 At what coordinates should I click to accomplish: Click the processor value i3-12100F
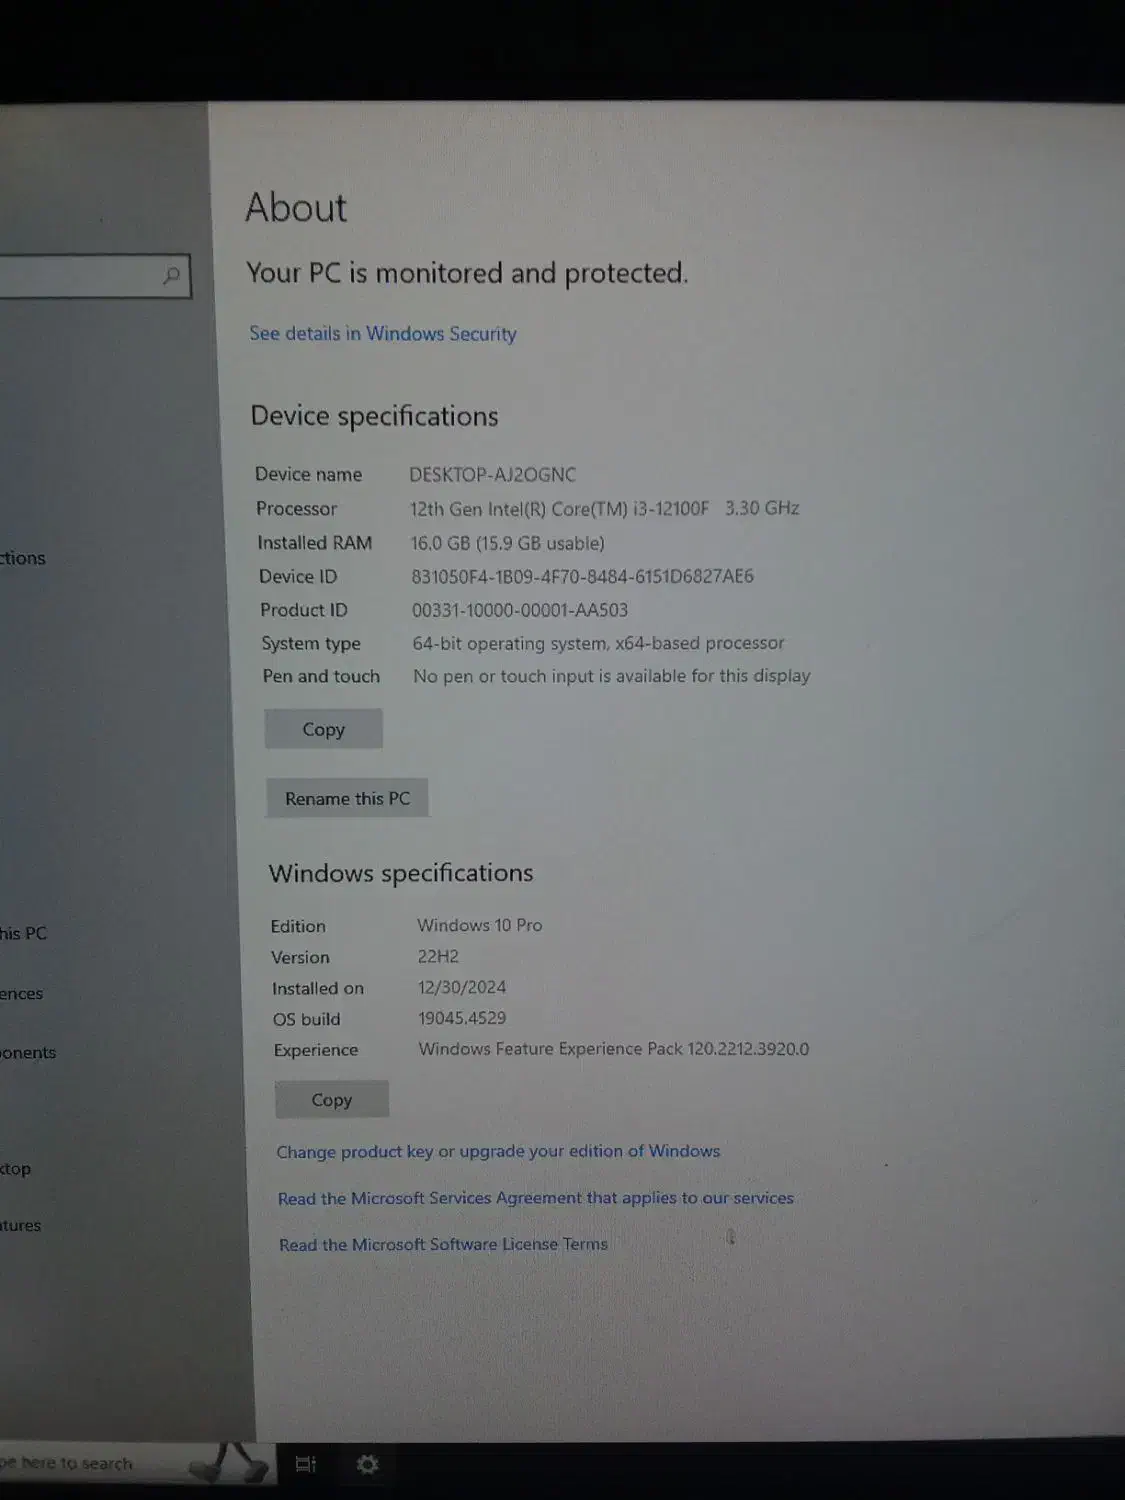(604, 508)
